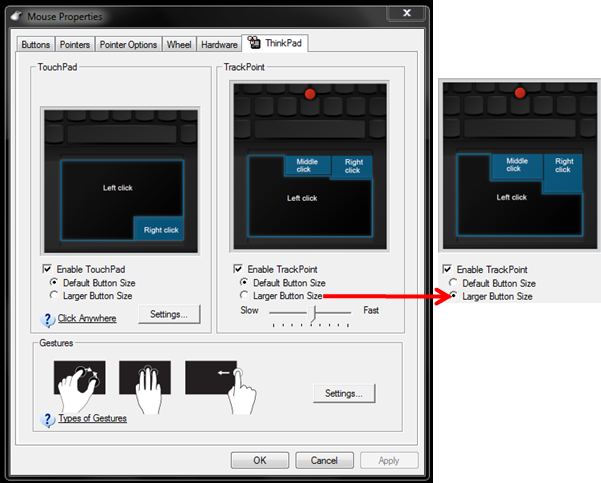The width and height of the screenshot is (601, 483).
Task: Click help icon beside Click Anywhere
Action: pos(48,319)
